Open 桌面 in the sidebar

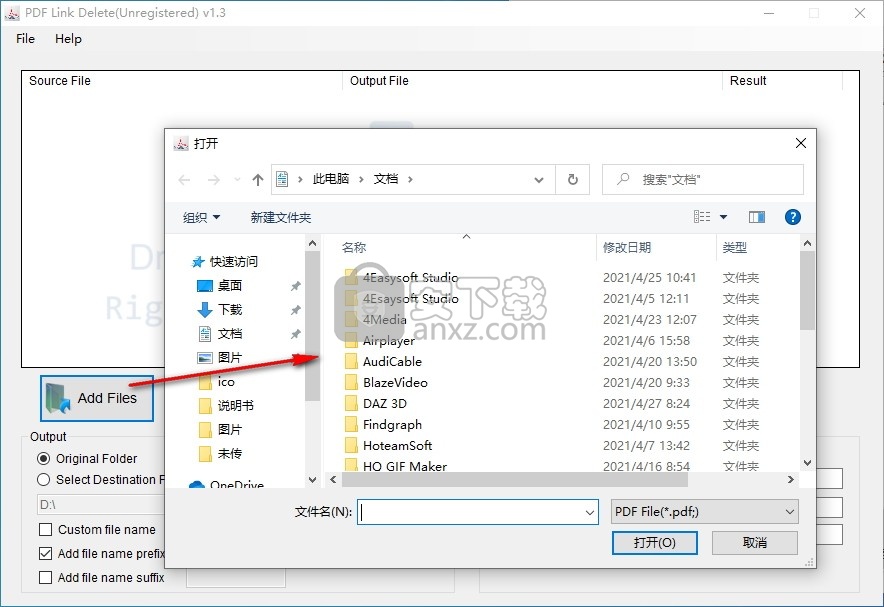coord(230,286)
